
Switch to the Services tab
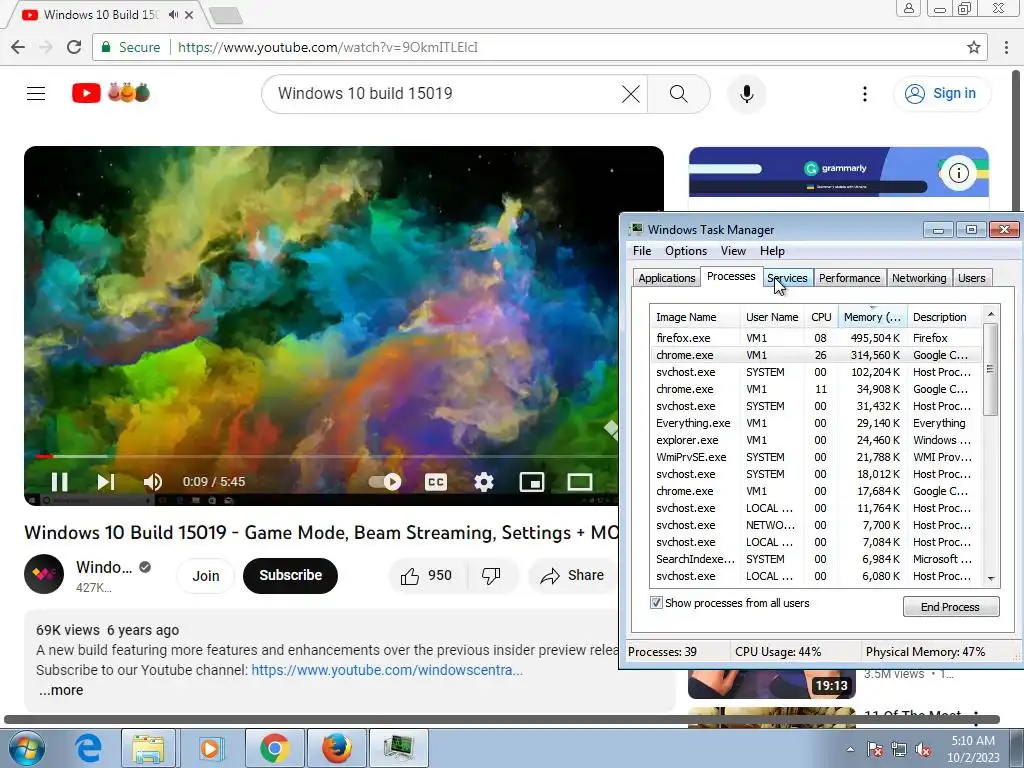click(788, 278)
